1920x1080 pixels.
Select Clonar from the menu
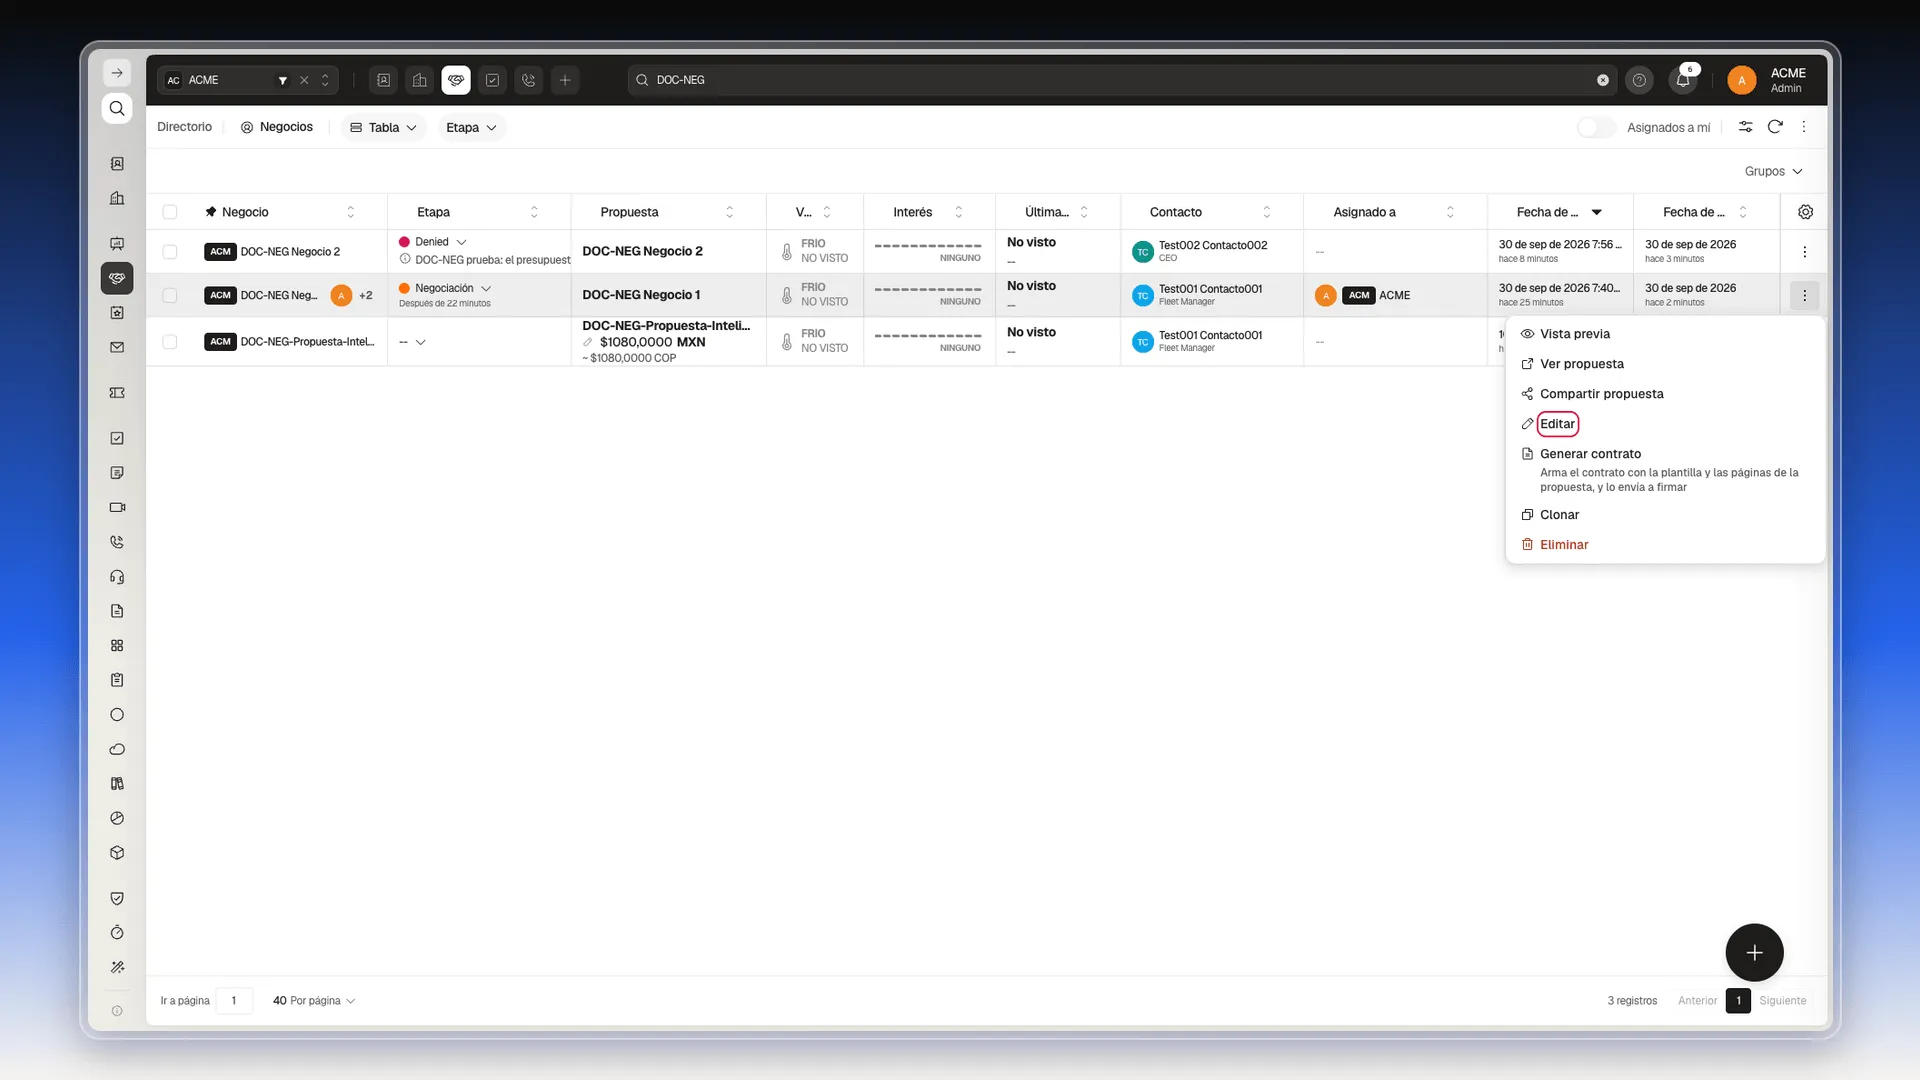(x=1665, y=515)
